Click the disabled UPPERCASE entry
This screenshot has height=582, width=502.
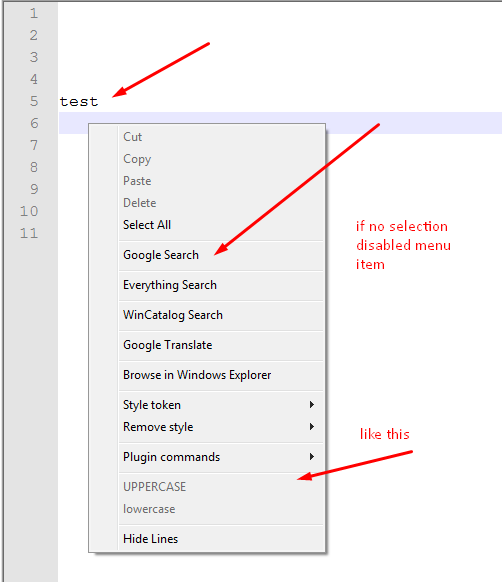point(221,487)
